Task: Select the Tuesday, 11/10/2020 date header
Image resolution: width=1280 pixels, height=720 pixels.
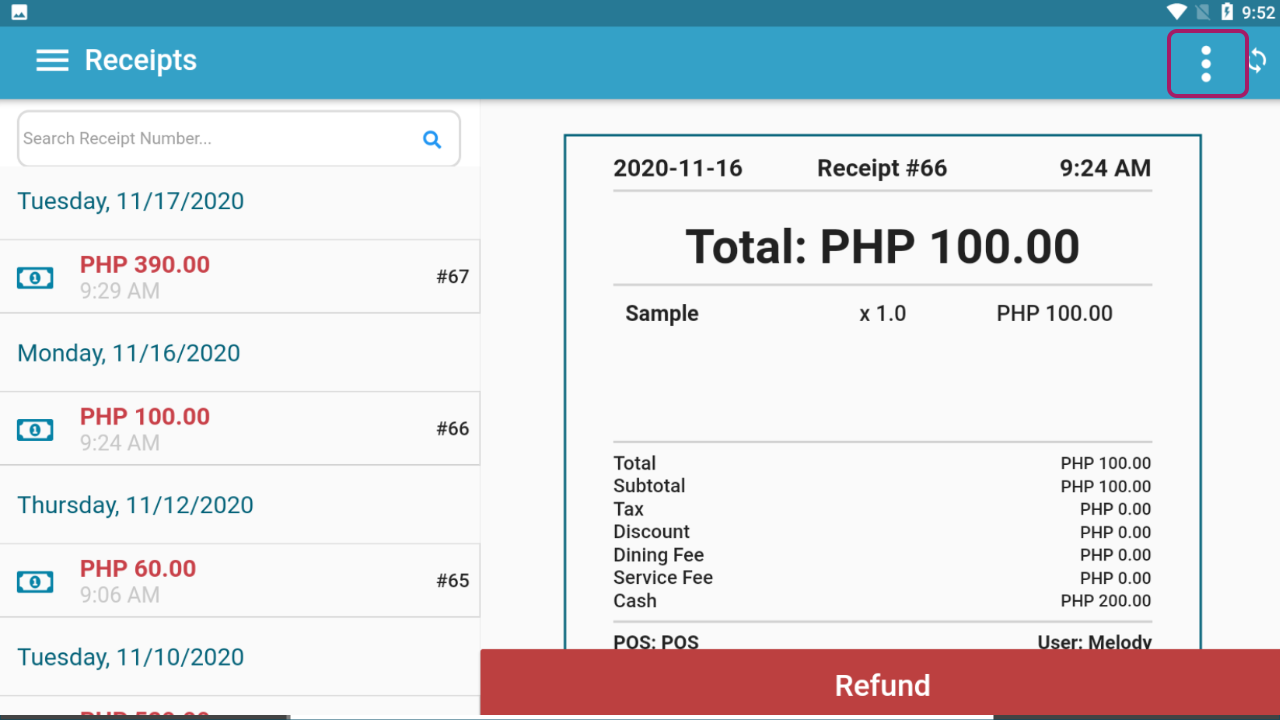Action: pyautogui.click(x=130, y=657)
